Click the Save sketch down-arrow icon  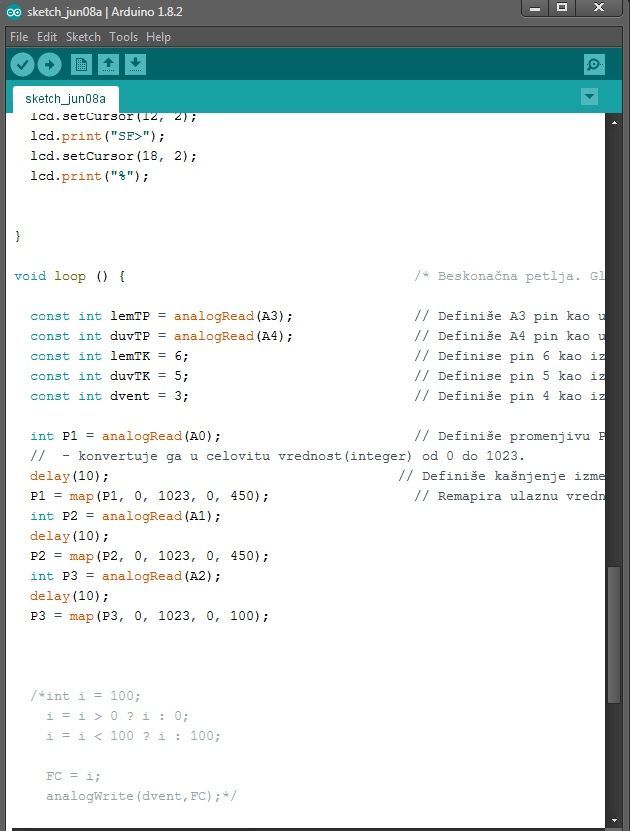click(135, 65)
